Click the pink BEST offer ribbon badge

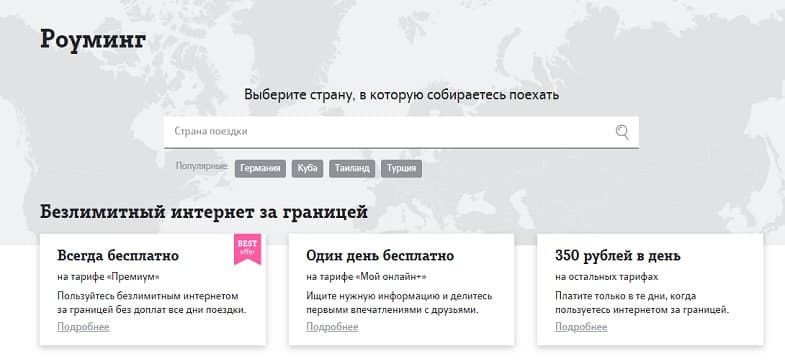click(x=247, y=248)
